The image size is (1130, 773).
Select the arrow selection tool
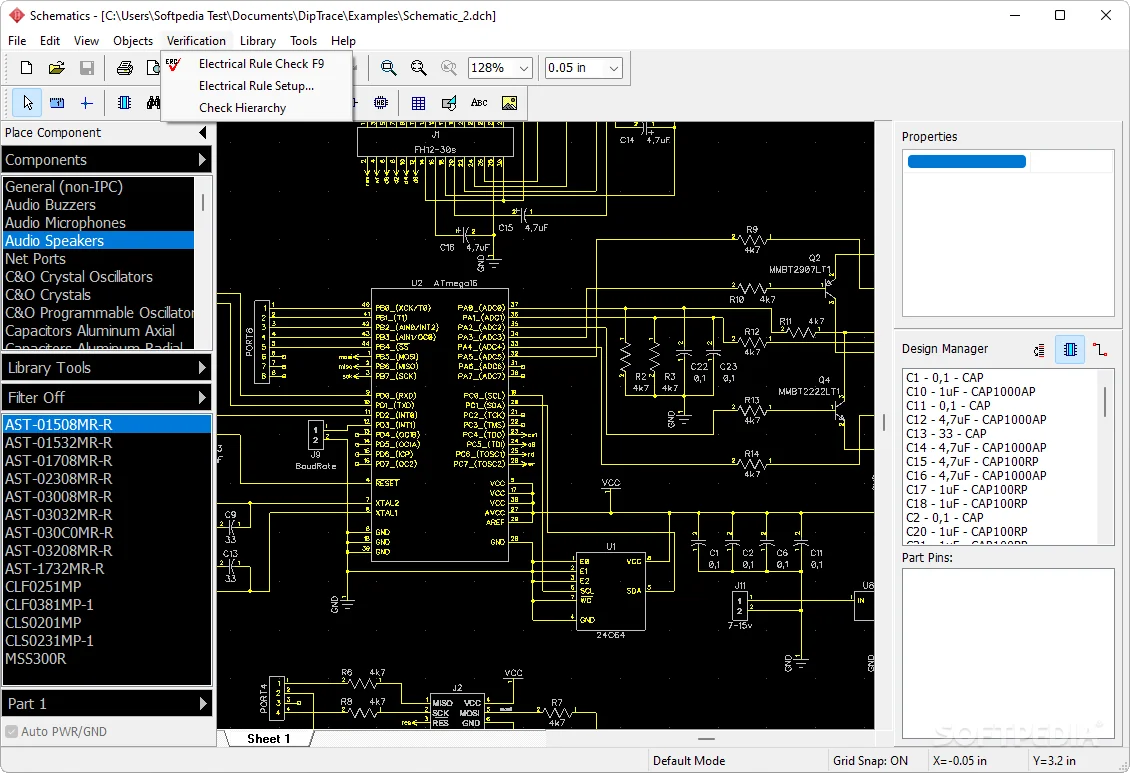click(27, 102)
